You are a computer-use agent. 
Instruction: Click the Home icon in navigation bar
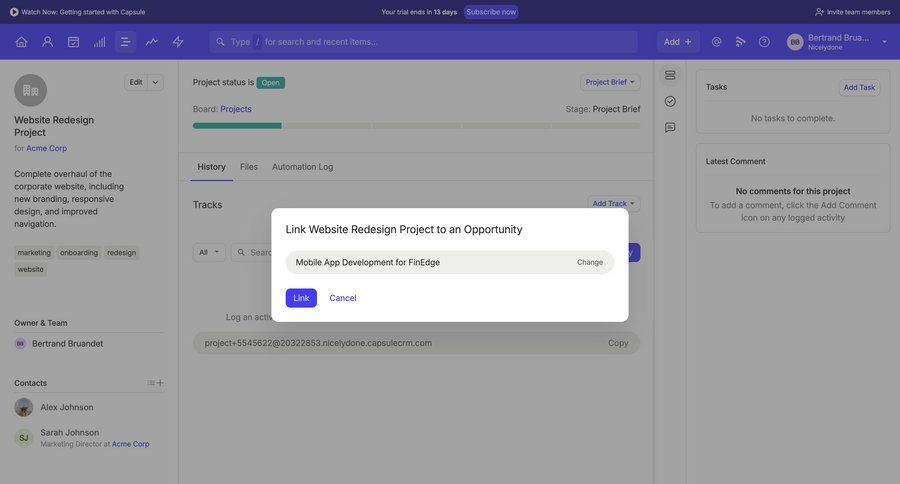21,42
